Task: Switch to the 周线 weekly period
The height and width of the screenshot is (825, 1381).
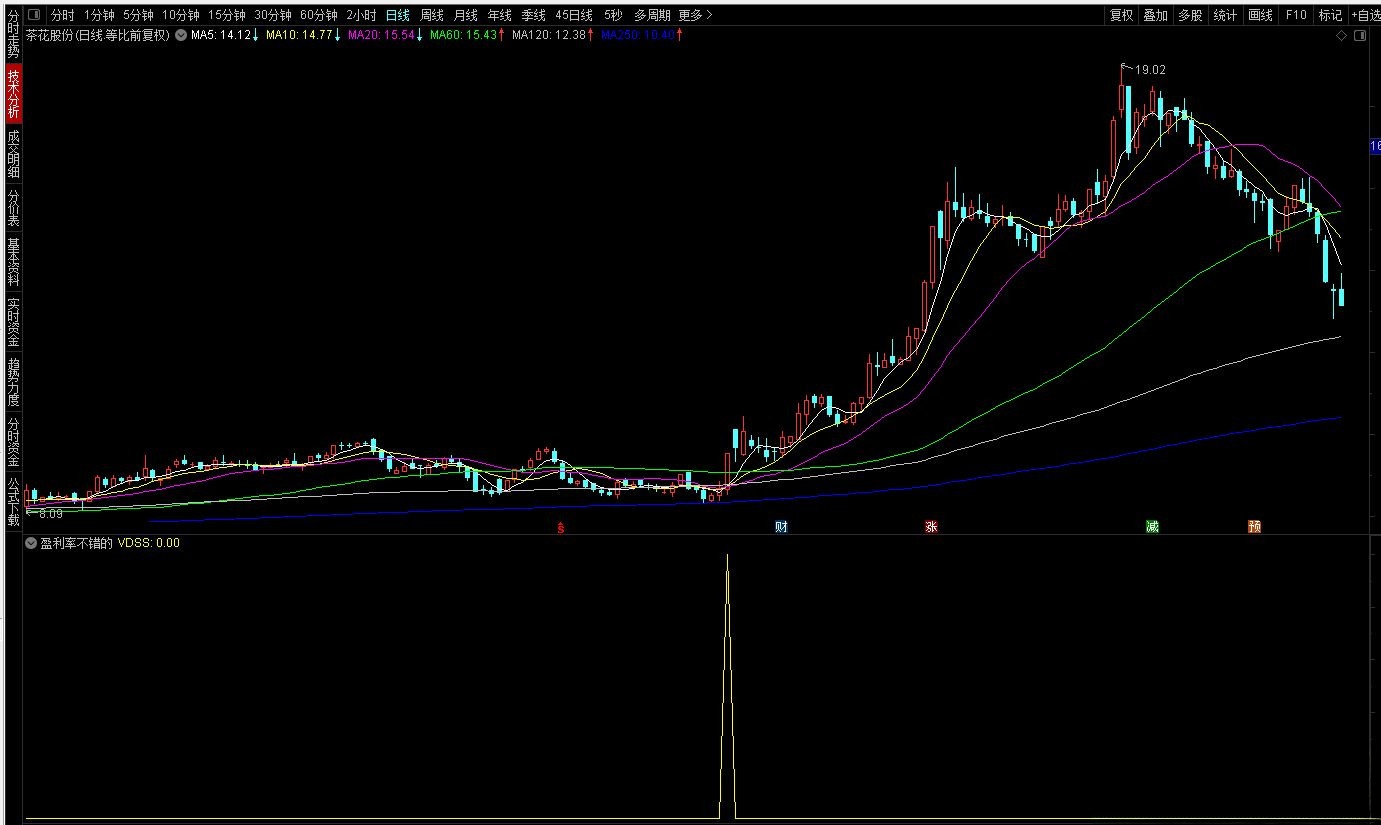Action: click(432, 15)
